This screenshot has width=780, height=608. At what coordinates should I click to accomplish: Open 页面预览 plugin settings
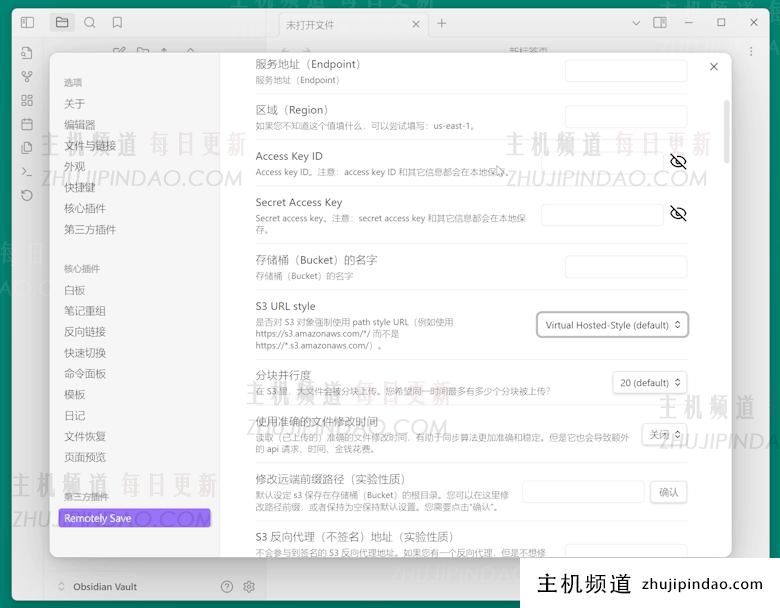[x=85, y=457]
